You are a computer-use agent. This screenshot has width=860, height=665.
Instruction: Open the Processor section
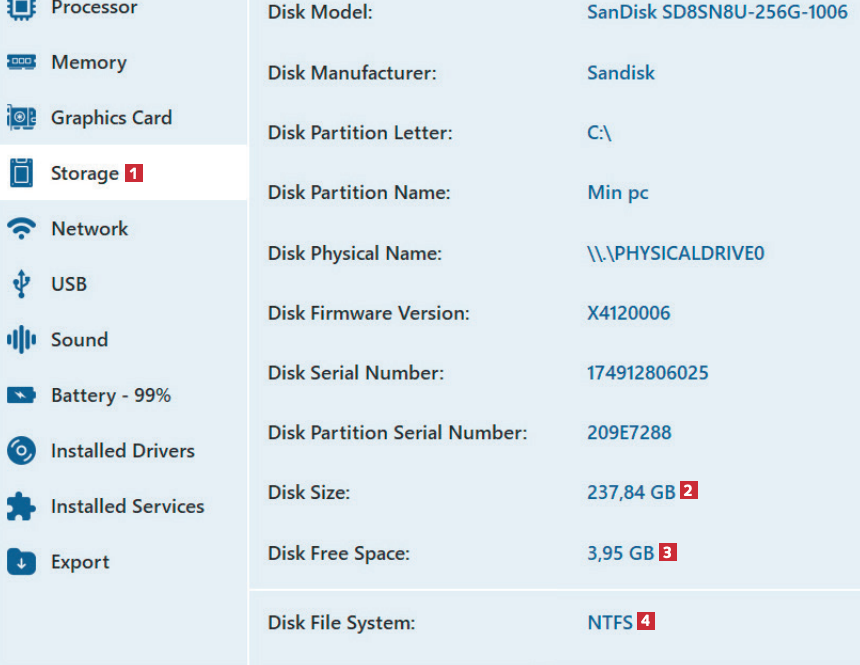coord(94,8)
